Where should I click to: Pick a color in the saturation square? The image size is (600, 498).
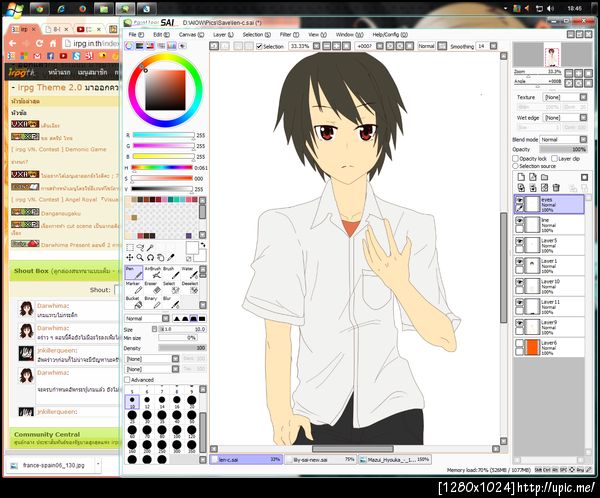[165, 90]
